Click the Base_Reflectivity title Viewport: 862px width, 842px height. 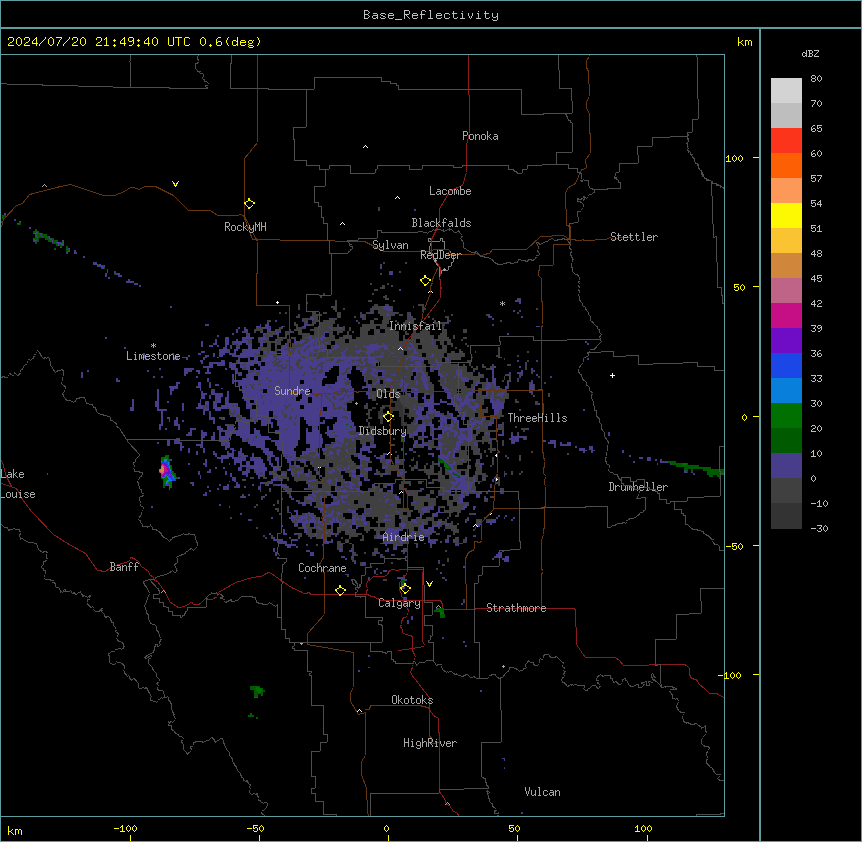click(x=431, y=15)
